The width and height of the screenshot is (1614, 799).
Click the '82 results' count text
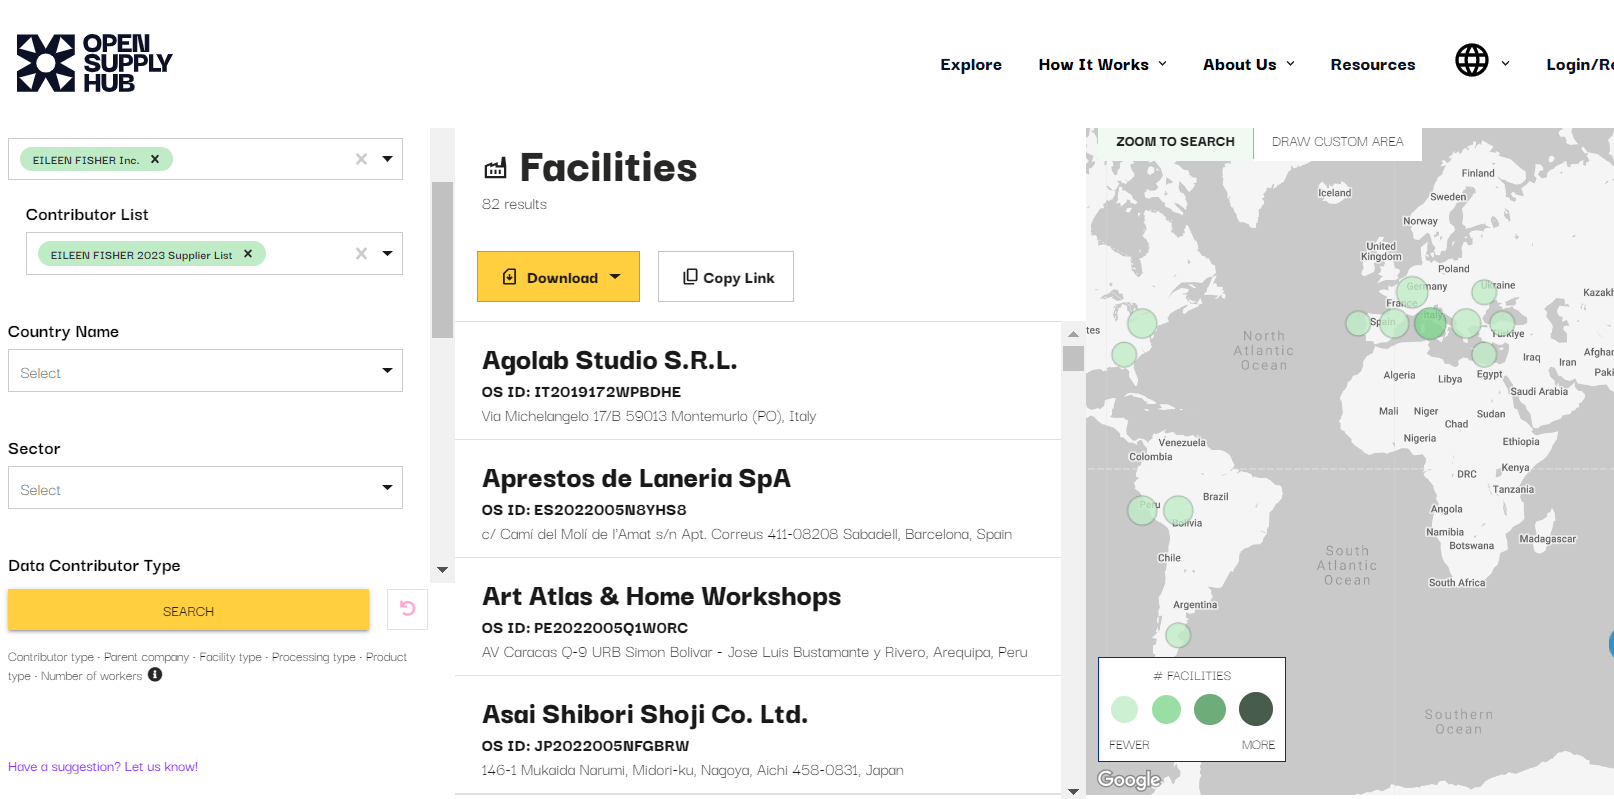(x=514, y=204)
